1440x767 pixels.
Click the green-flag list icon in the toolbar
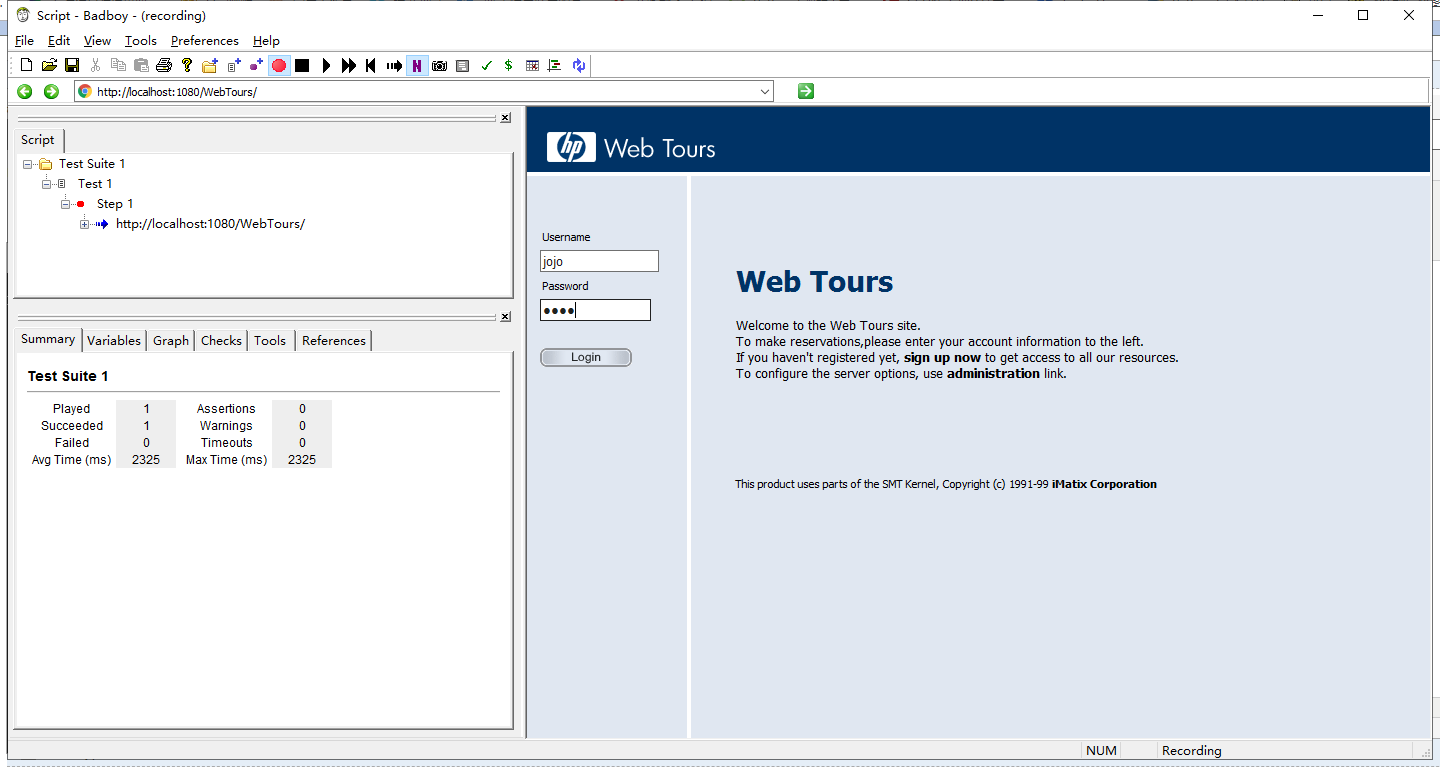tap(555, 66)
